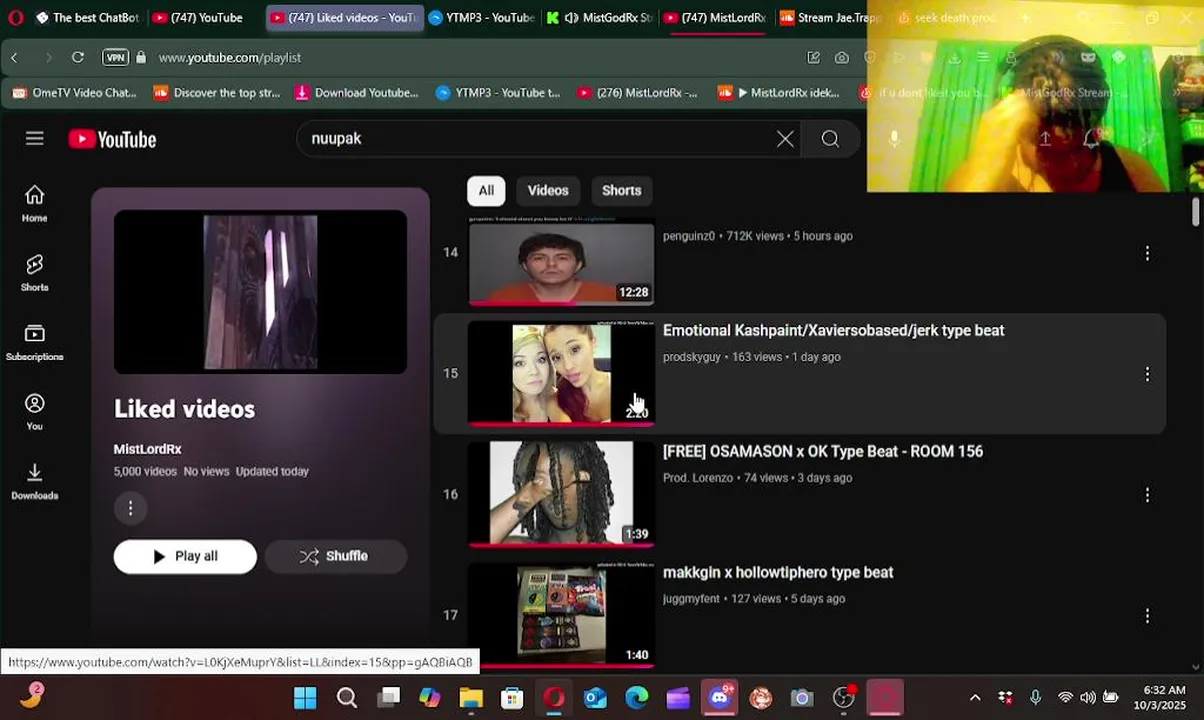1204x720 pixels.
Task: Filter playlist by All chip
Action: pos(486,191)
